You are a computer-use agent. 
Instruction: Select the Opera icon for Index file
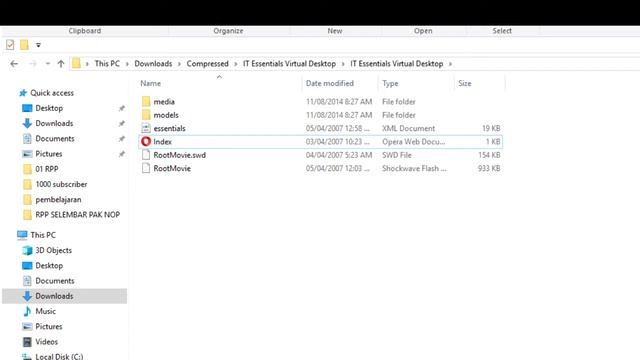(x=146, y=142)
